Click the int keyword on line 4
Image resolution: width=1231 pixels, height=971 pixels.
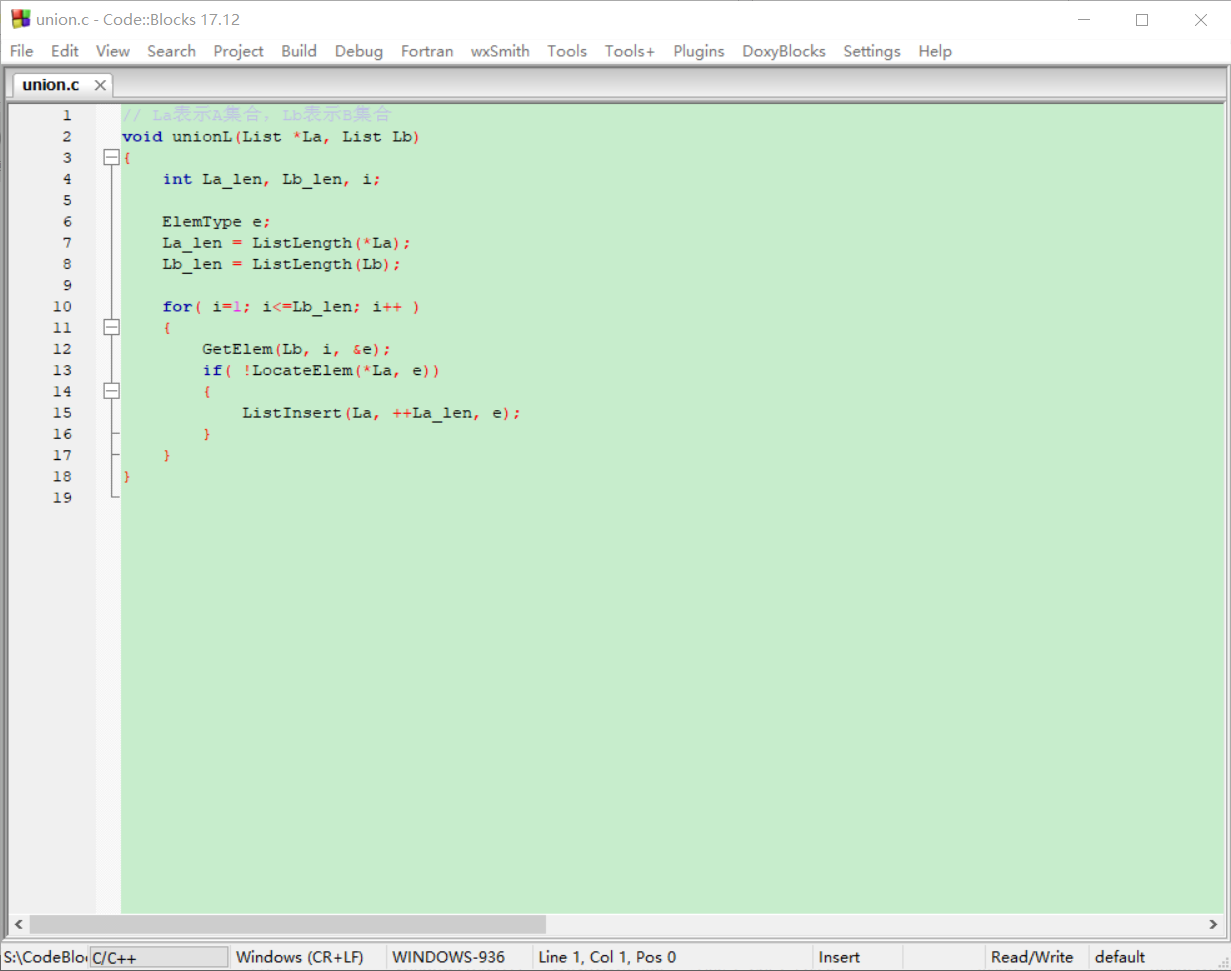pyautogui.click(x=177, y=179)
